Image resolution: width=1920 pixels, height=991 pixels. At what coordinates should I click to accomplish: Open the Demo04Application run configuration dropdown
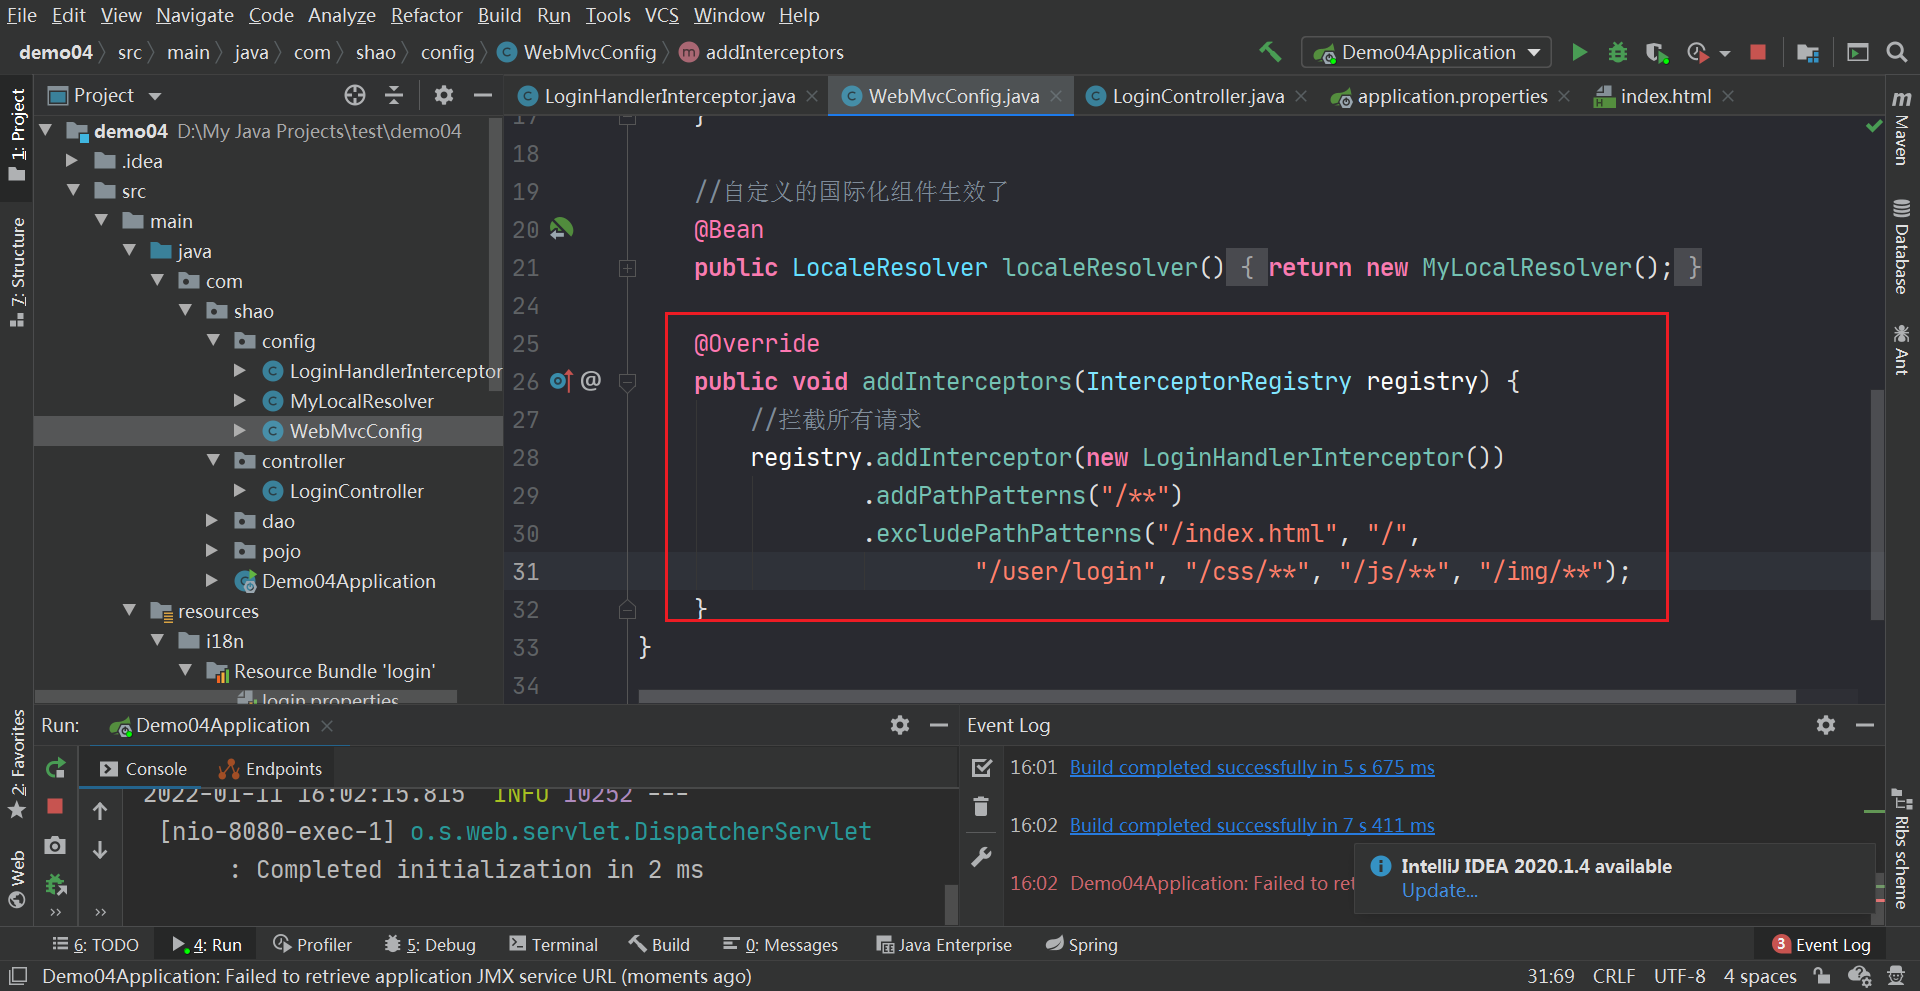point(1426,52)
